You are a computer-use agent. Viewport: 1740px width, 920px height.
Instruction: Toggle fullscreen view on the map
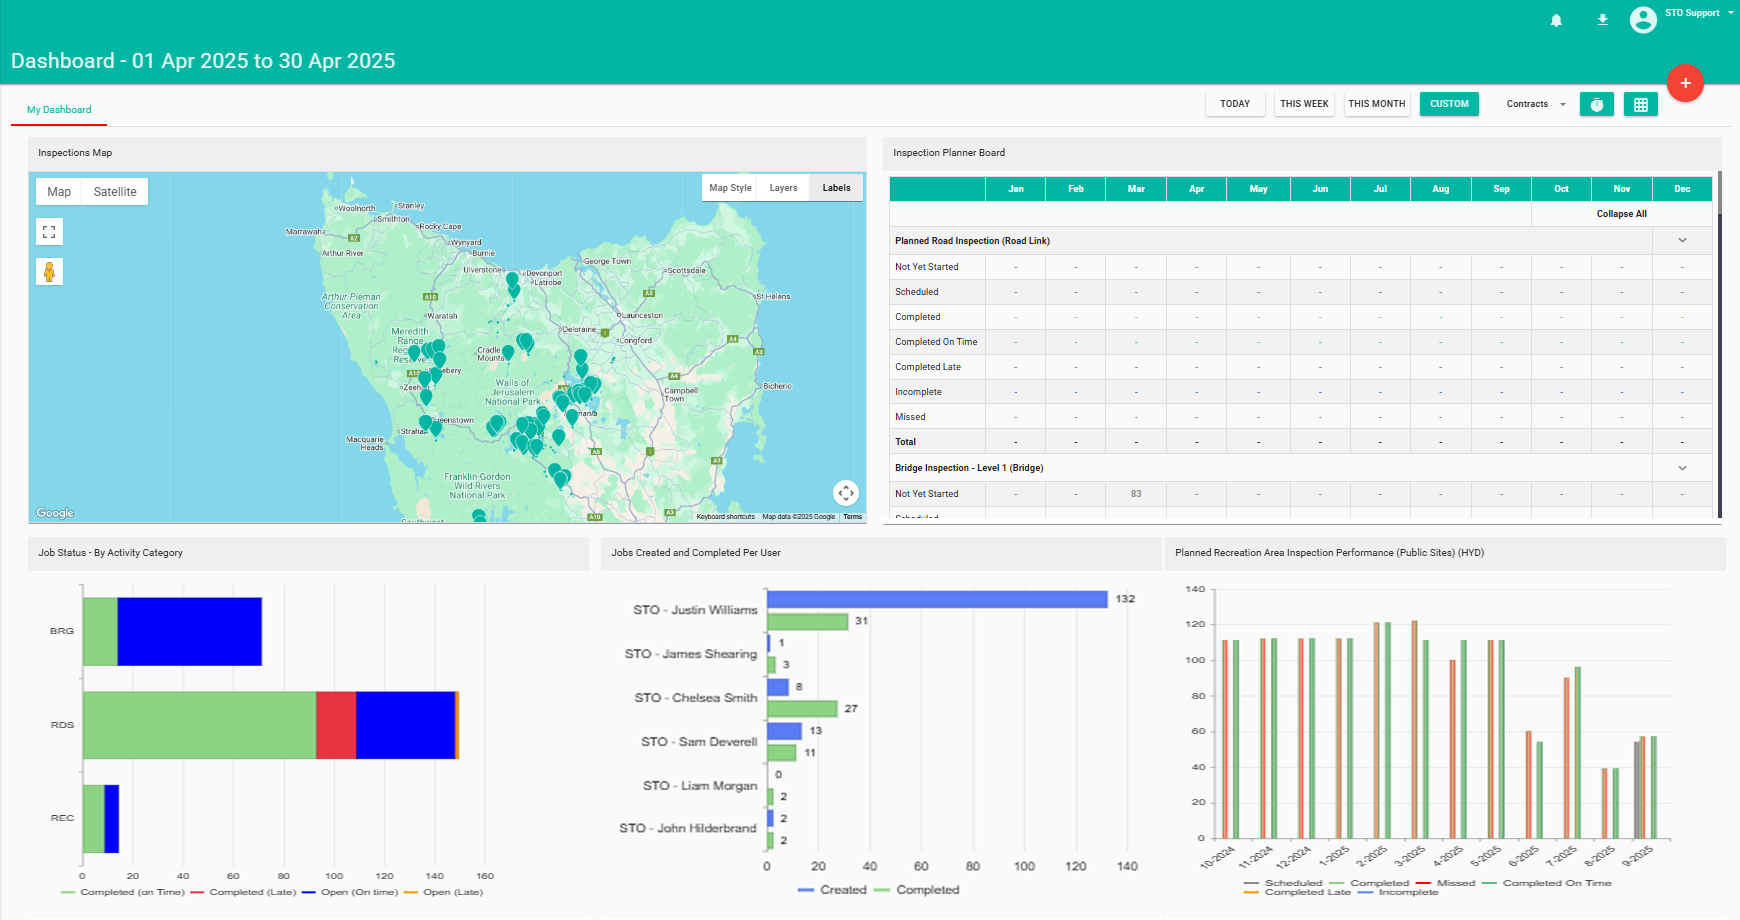49,232
